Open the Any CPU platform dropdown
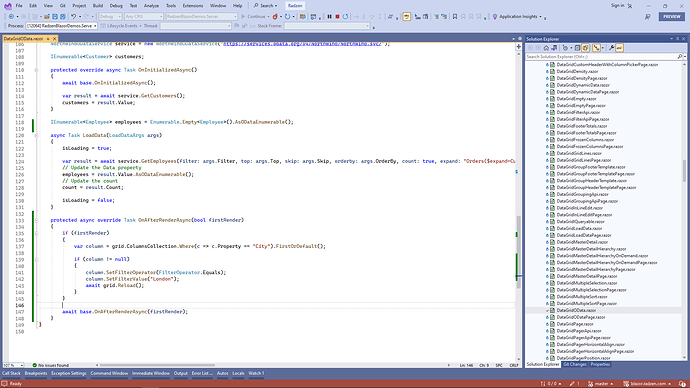 [143, 17]
